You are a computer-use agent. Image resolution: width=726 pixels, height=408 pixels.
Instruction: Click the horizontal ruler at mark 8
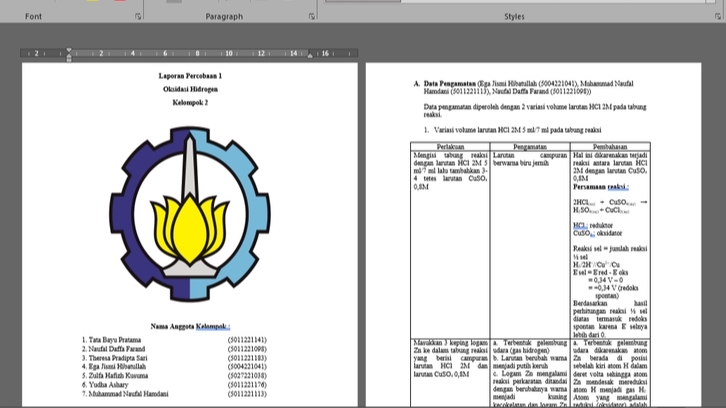(x=197, y=53)
